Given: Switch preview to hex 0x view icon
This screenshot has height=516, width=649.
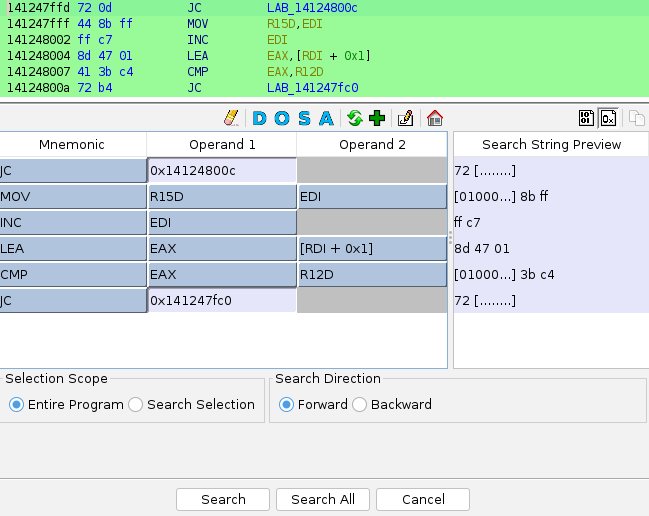Looking at the screenshot, I should [x=608, y=118].
